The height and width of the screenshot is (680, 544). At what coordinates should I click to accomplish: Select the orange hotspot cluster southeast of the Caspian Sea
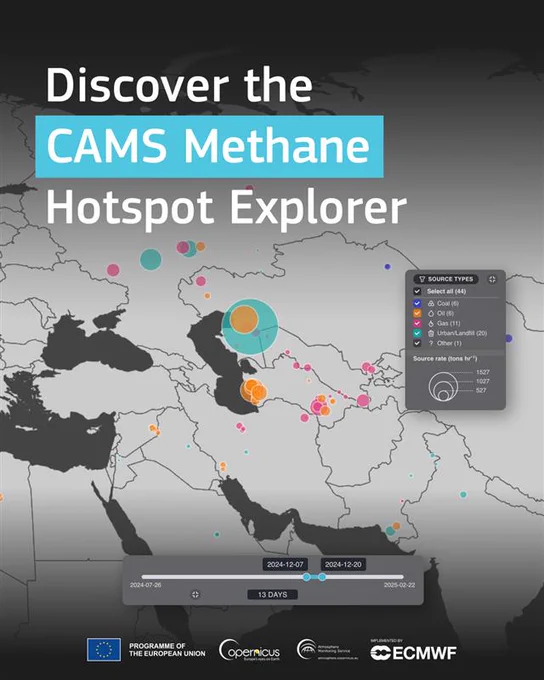(x=253, y=391)
